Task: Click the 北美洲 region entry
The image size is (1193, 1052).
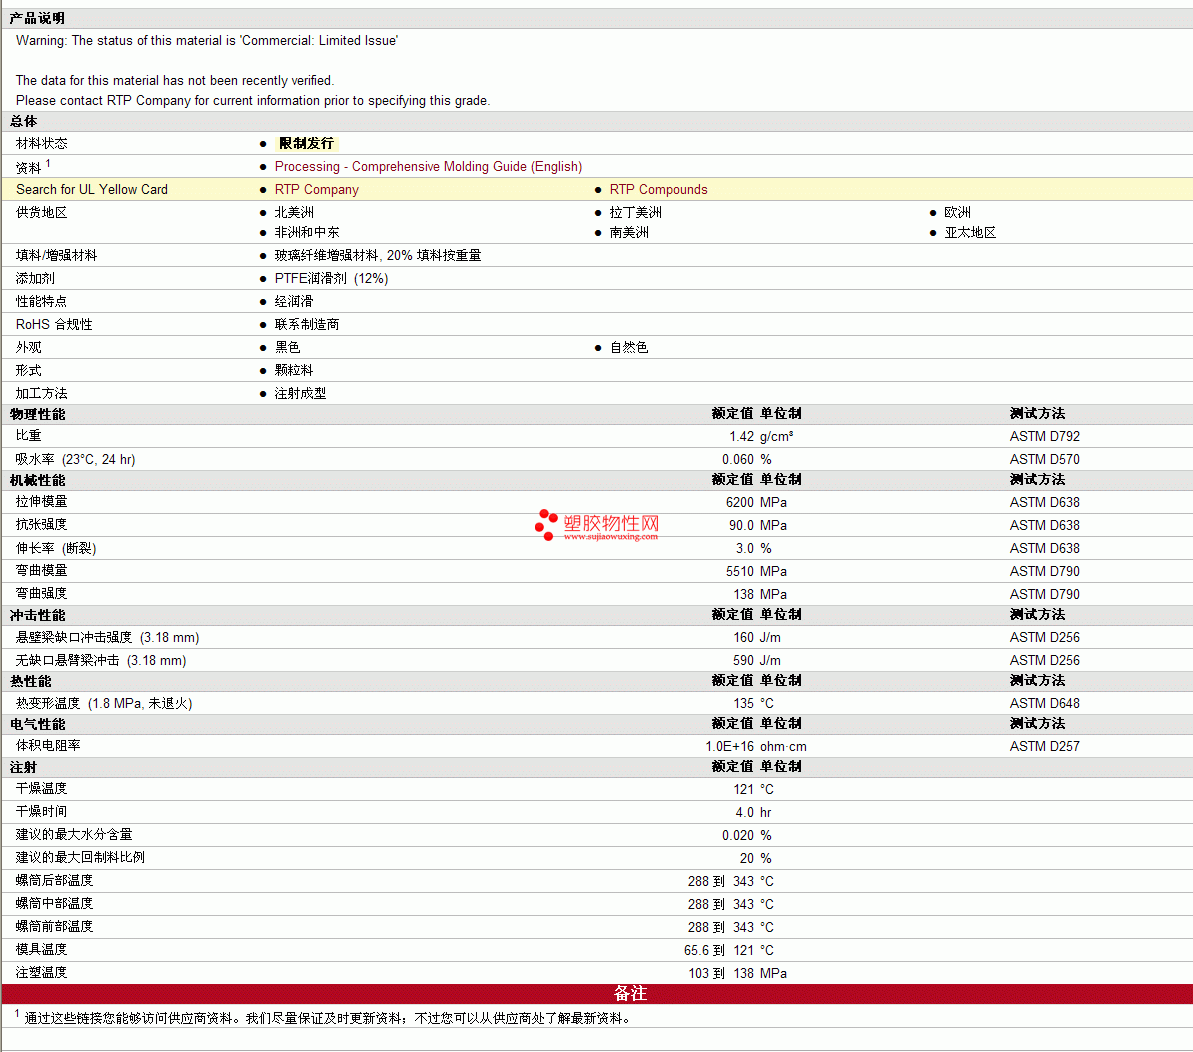Action: 294,212
